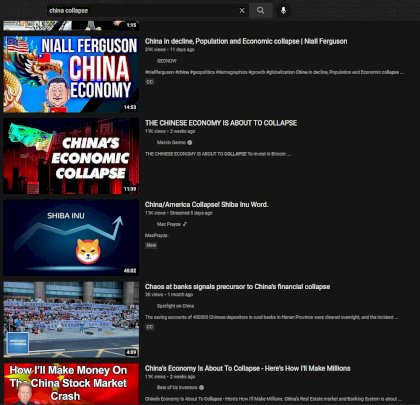Click the search box containing "china collapse"

[143, 11]
